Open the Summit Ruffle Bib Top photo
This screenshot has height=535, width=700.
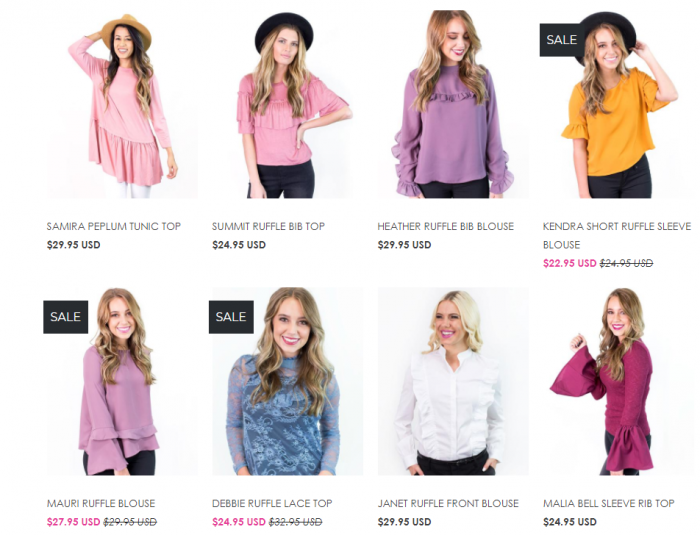tap(288, 104)
